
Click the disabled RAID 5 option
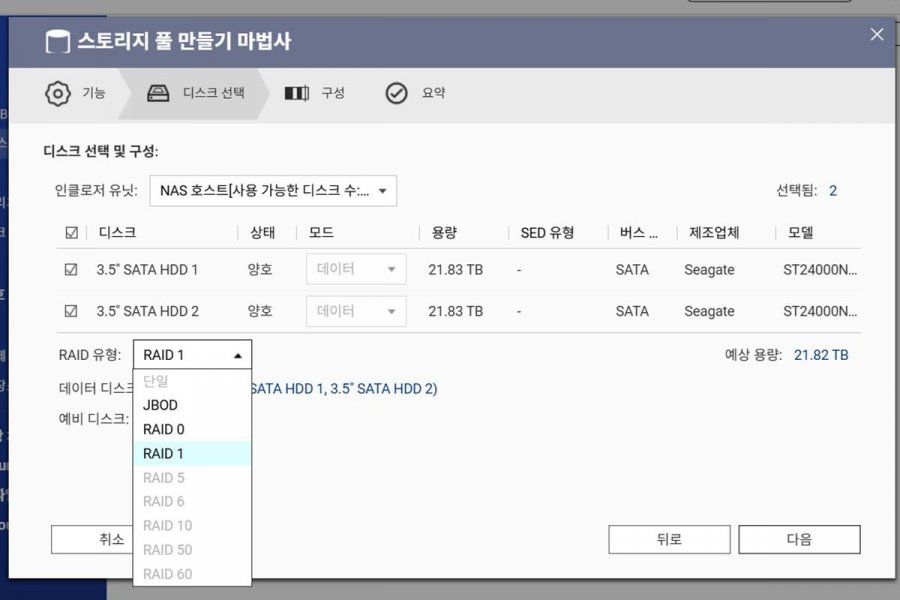pyautogui.click(x=192, y=478)
